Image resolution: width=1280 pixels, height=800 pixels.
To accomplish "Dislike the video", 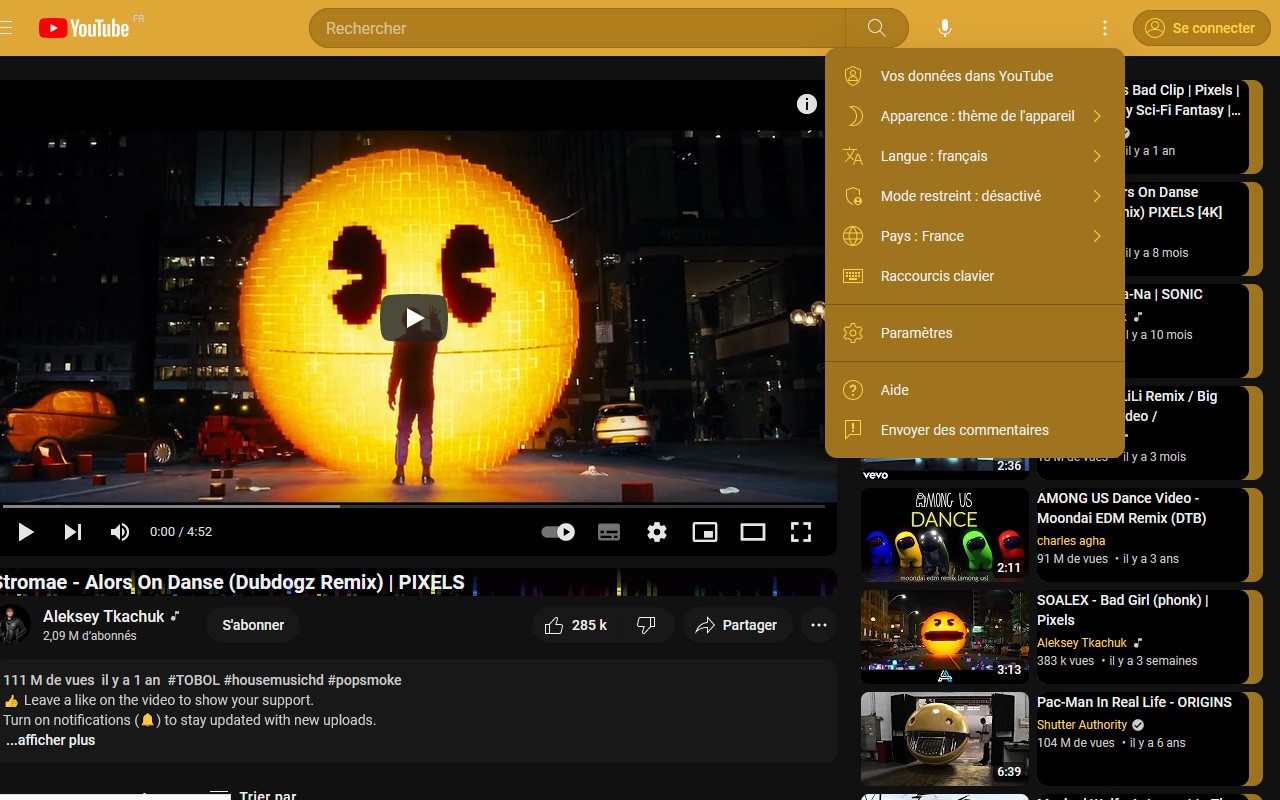I will click(646, 625).
